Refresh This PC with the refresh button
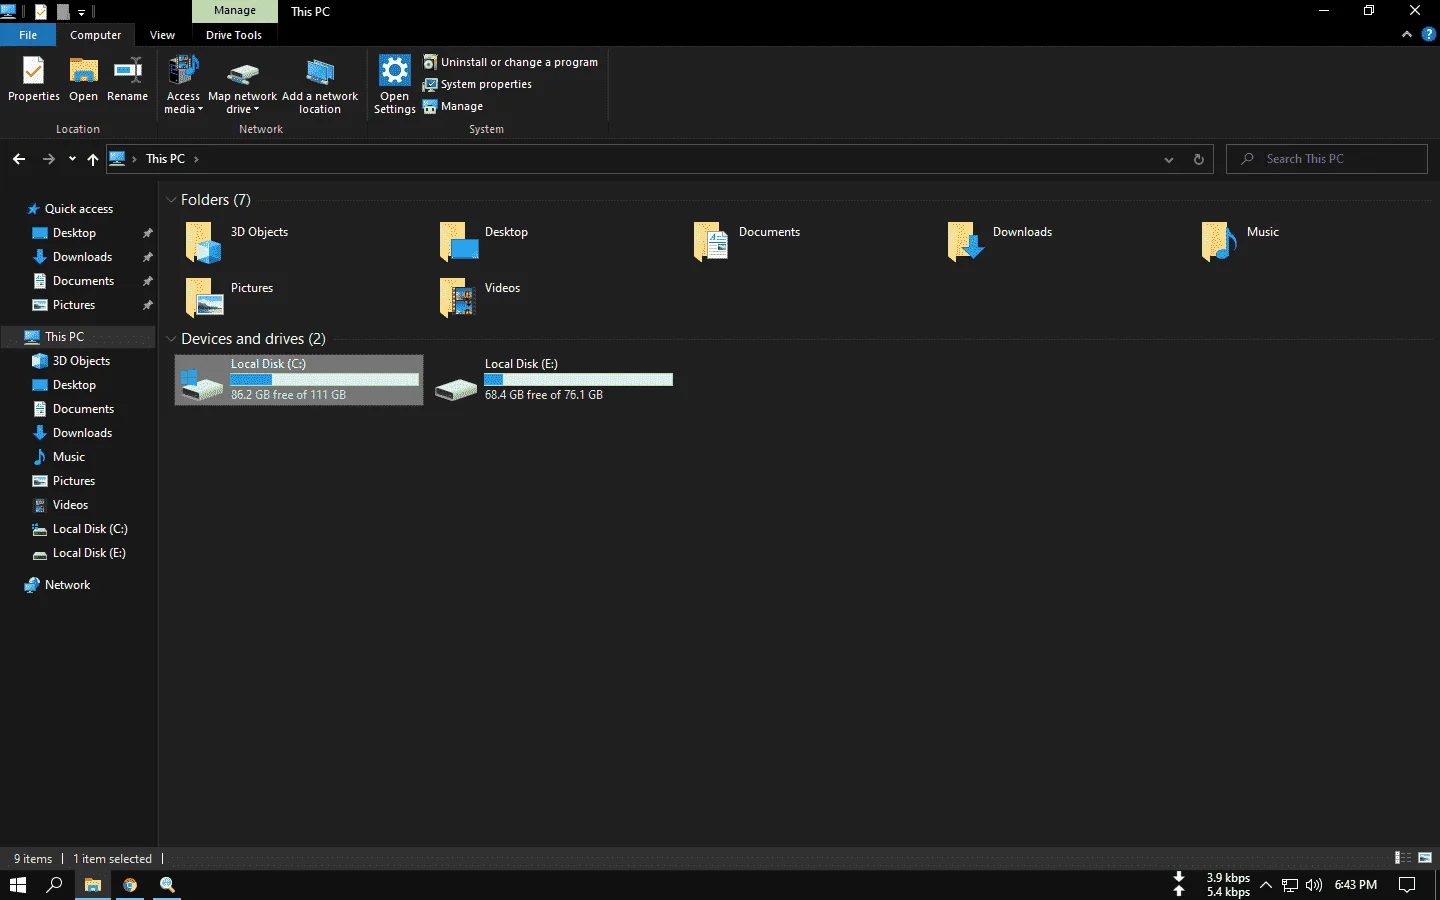The height and width of the screenshot is (900, 1440). 1198,159
